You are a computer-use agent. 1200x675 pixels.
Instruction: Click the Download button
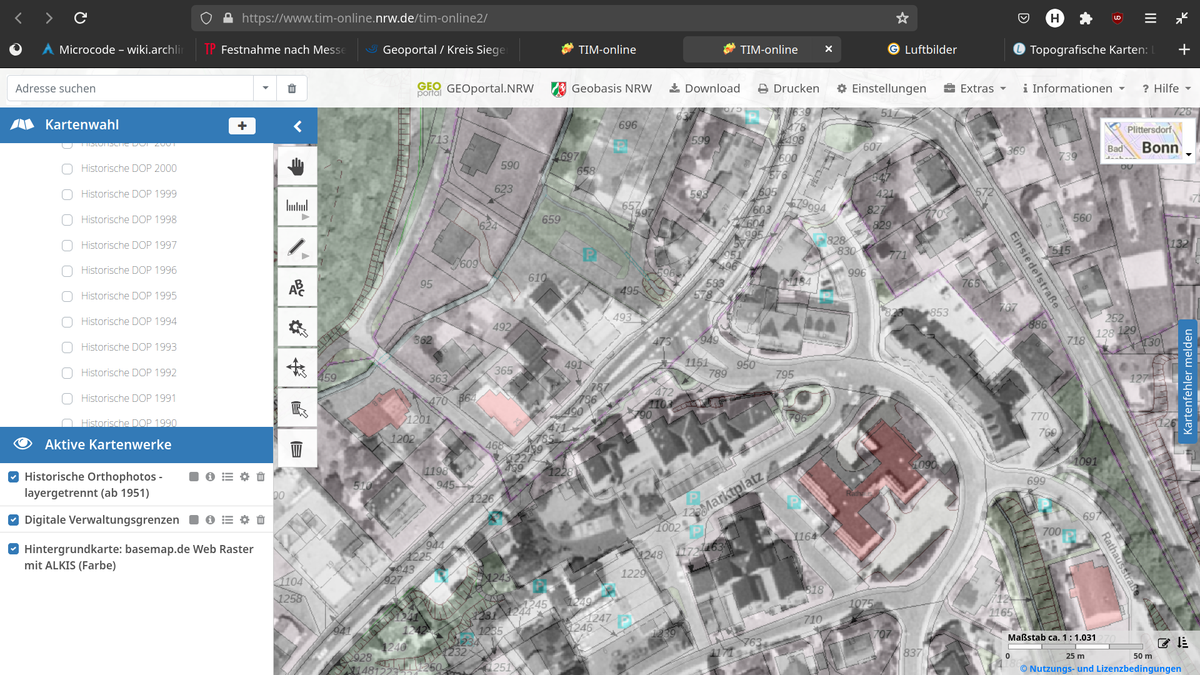click(704, 88)
